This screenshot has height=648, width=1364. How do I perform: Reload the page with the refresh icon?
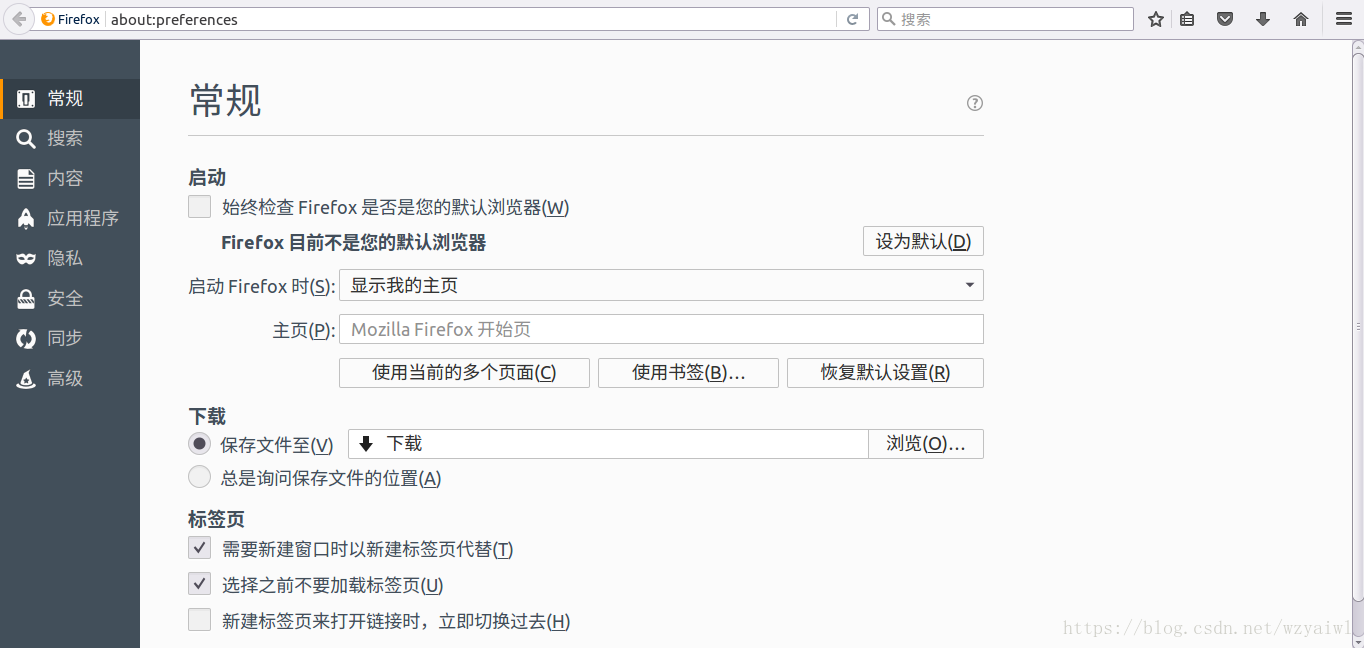(853, 19)
